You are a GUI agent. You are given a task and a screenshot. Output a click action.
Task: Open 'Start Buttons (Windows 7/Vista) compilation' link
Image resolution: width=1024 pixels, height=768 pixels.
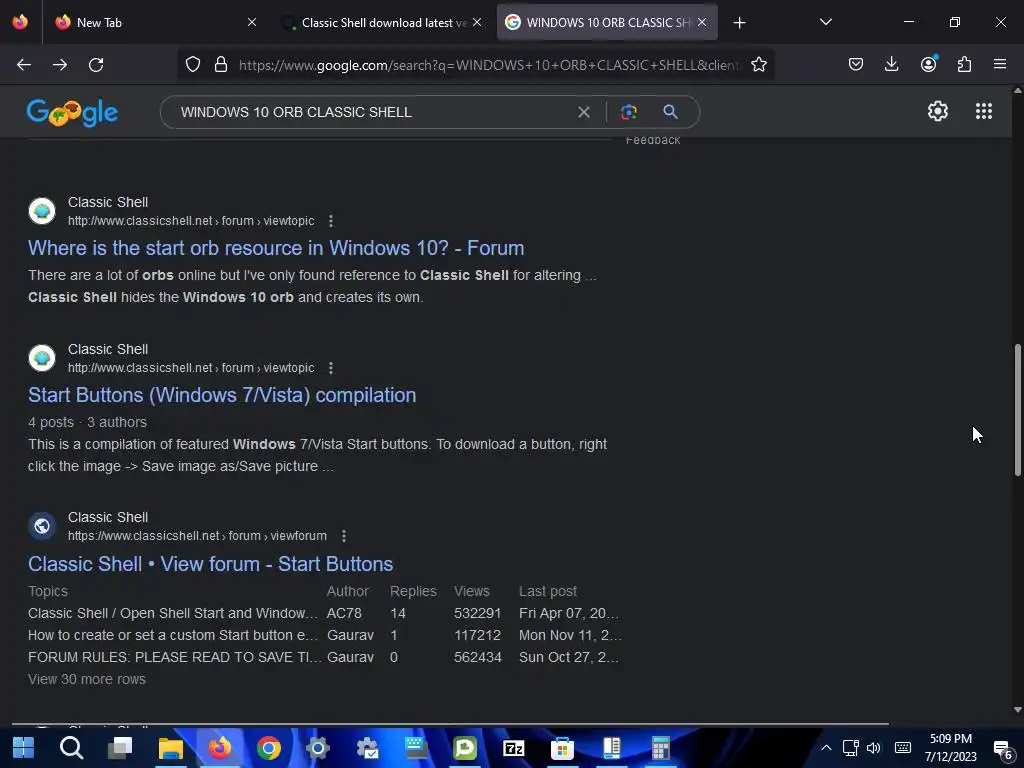222,395
